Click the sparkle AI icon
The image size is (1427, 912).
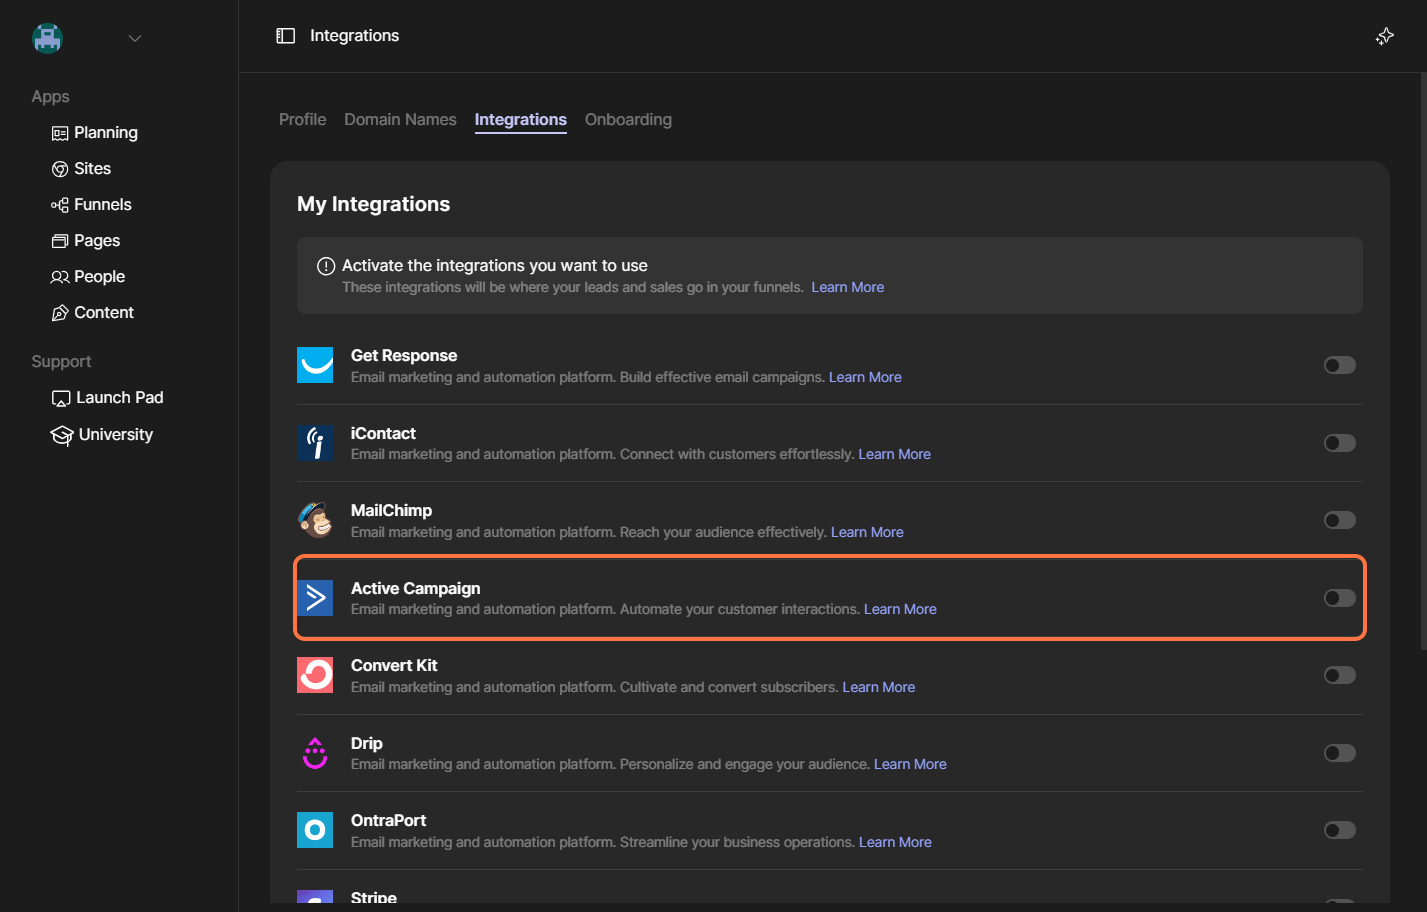1385,36
